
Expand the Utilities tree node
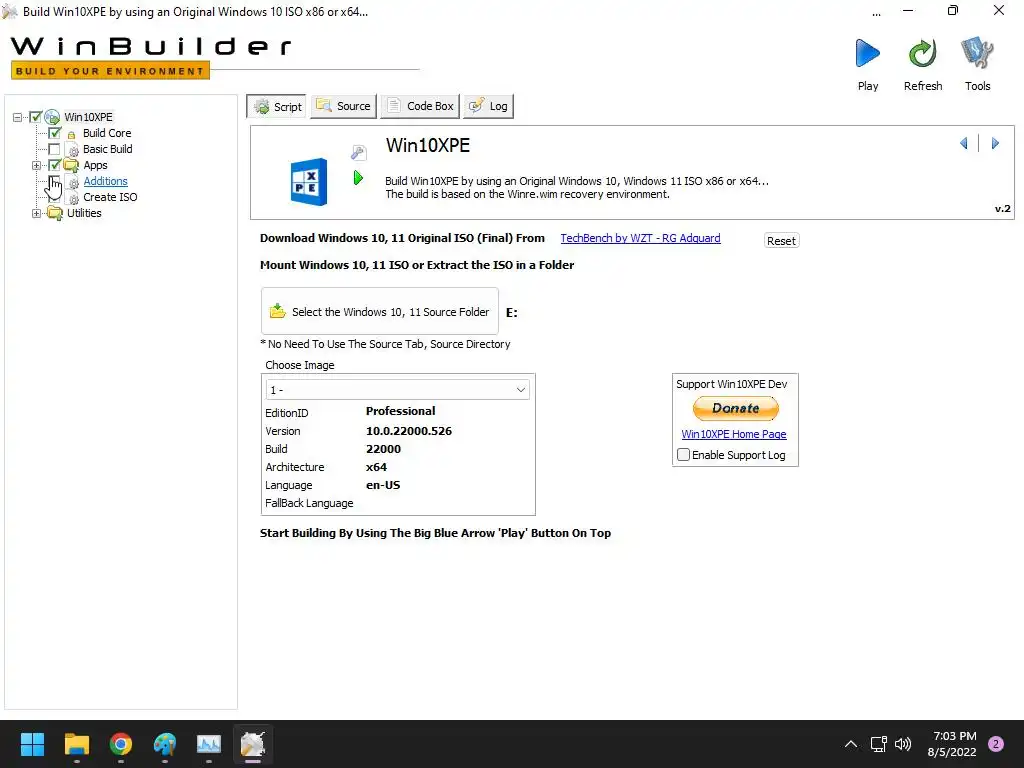(x=37, y=214)
